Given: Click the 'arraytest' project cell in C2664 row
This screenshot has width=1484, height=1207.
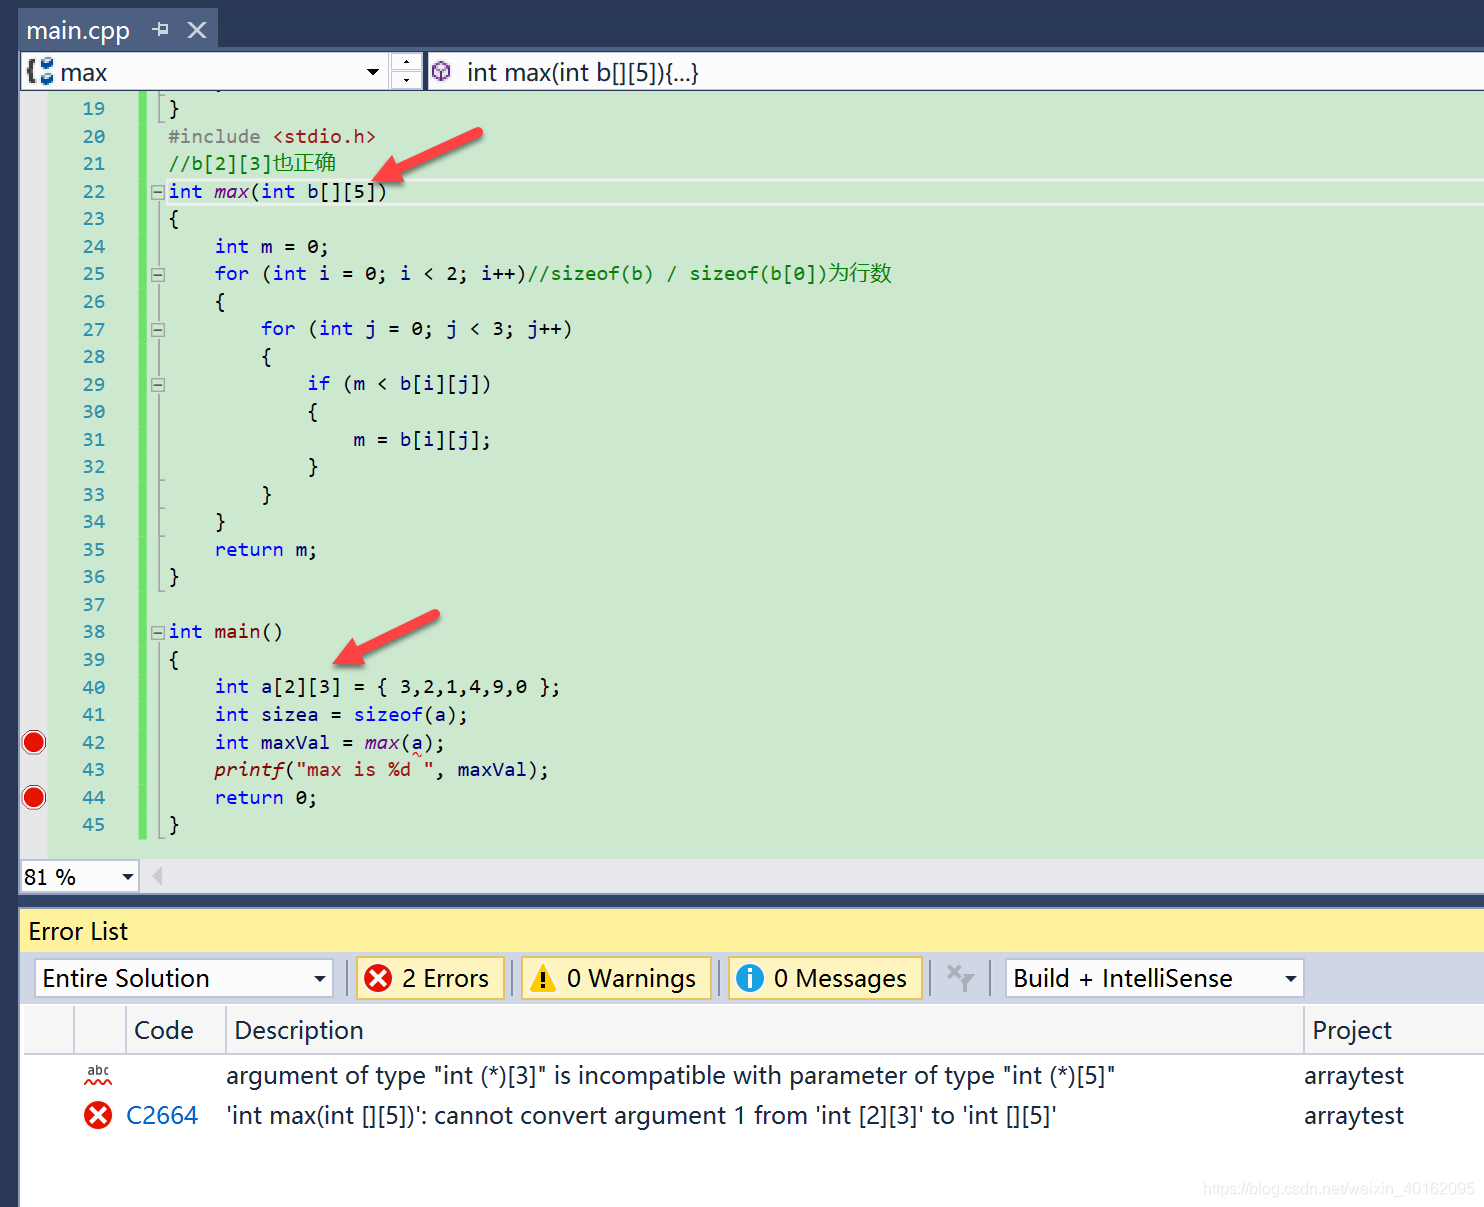Looking at the screenshot, I should 1353,1116.
